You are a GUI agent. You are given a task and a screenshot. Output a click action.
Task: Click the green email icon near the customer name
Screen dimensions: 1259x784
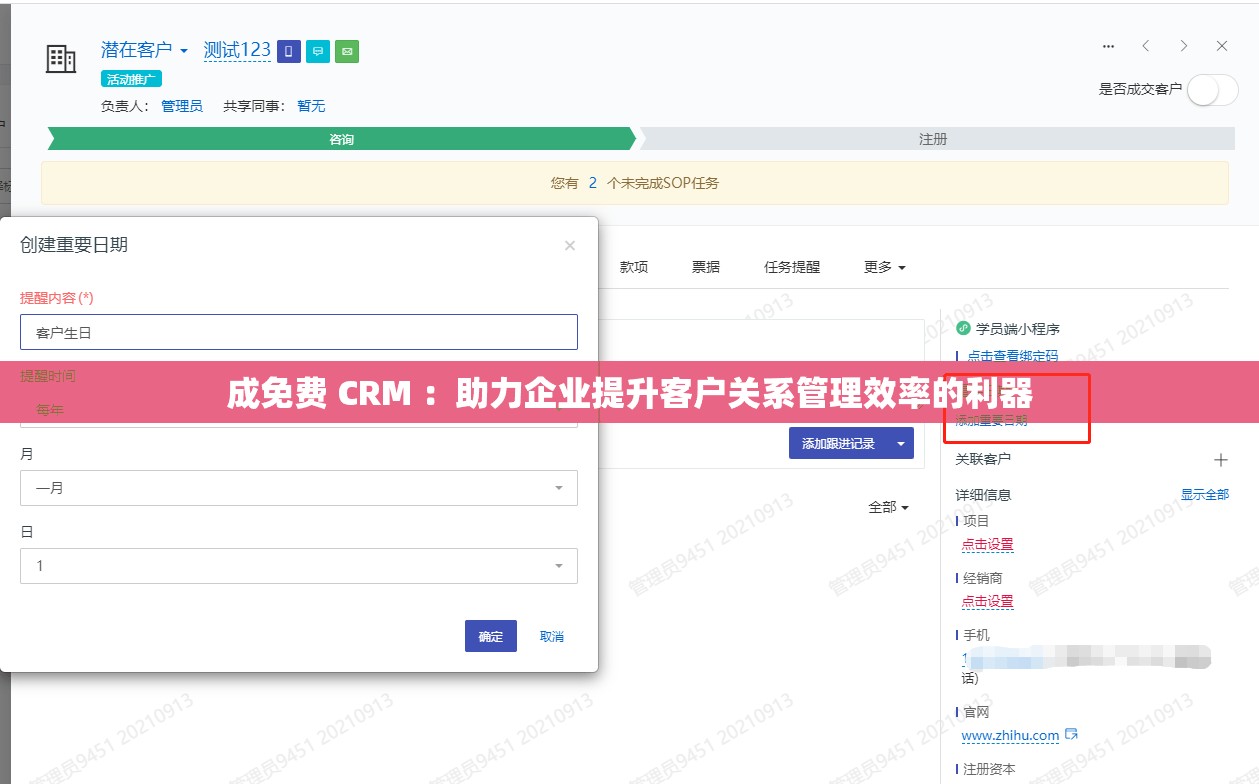[x=346, y=51]
